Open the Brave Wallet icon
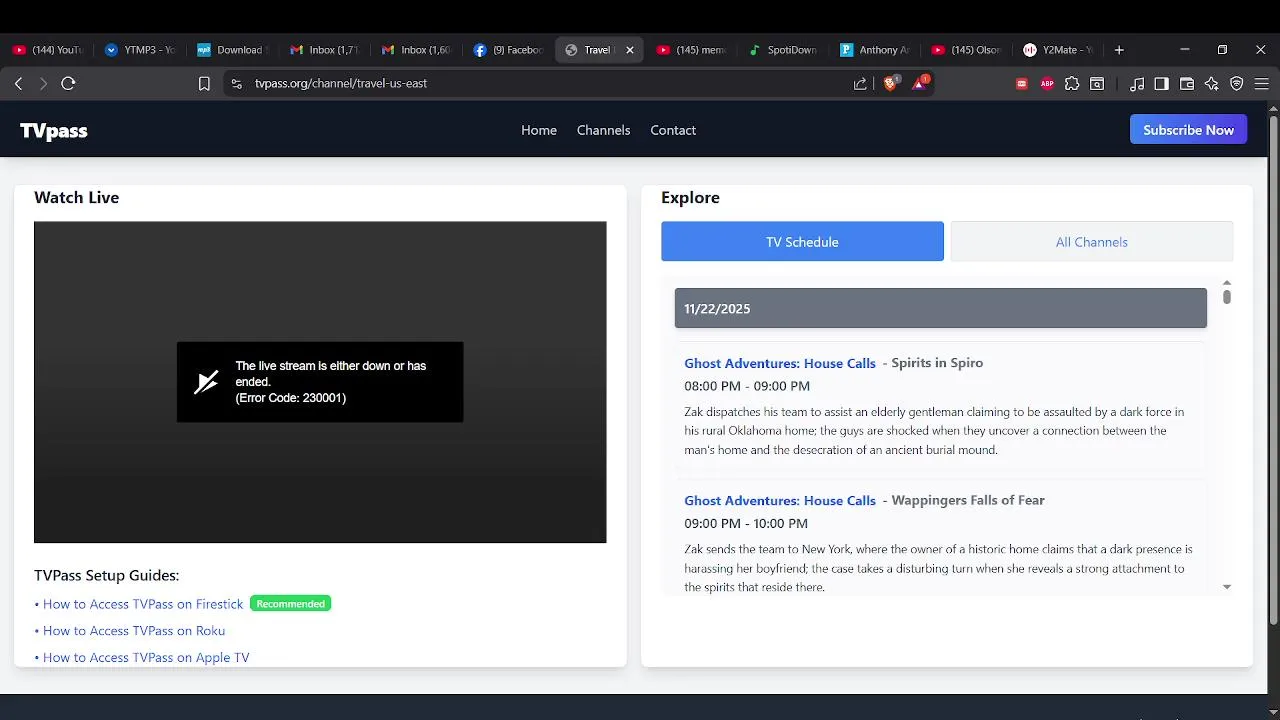 (x=1187, y=84)
